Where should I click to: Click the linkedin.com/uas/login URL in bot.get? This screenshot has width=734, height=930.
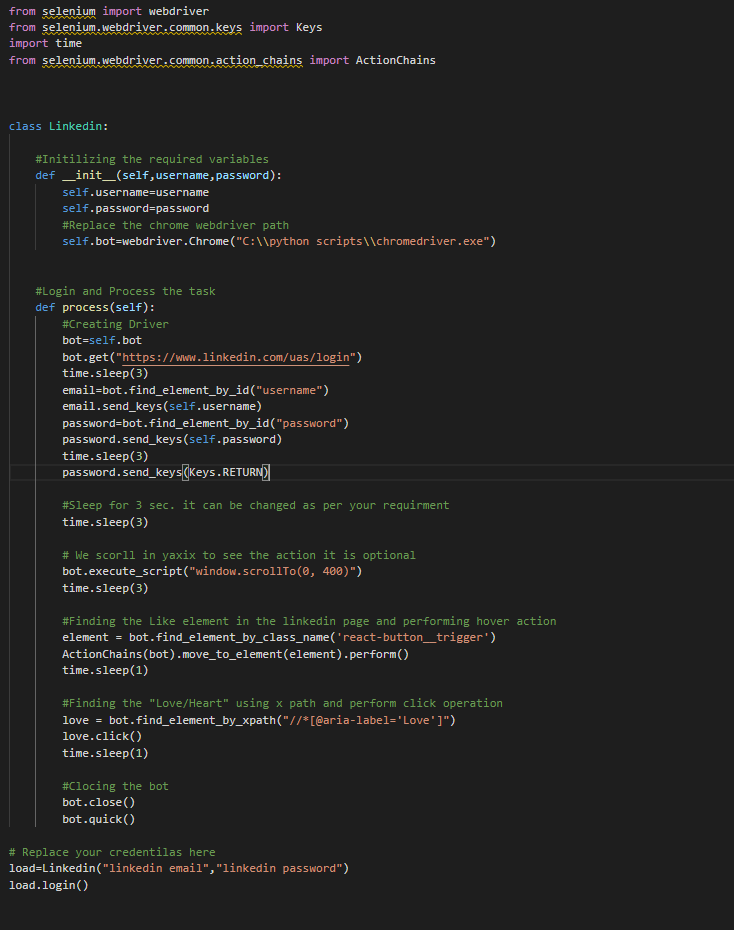235,357
